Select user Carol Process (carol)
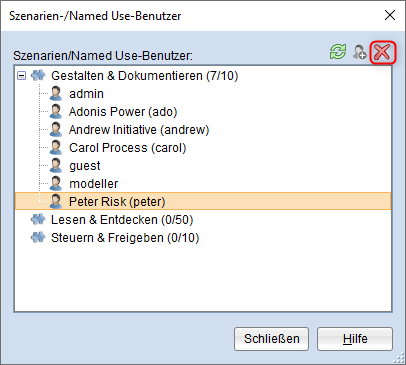Image resolution: width=406 pixels, height=365 pixels. coord(127,148)
